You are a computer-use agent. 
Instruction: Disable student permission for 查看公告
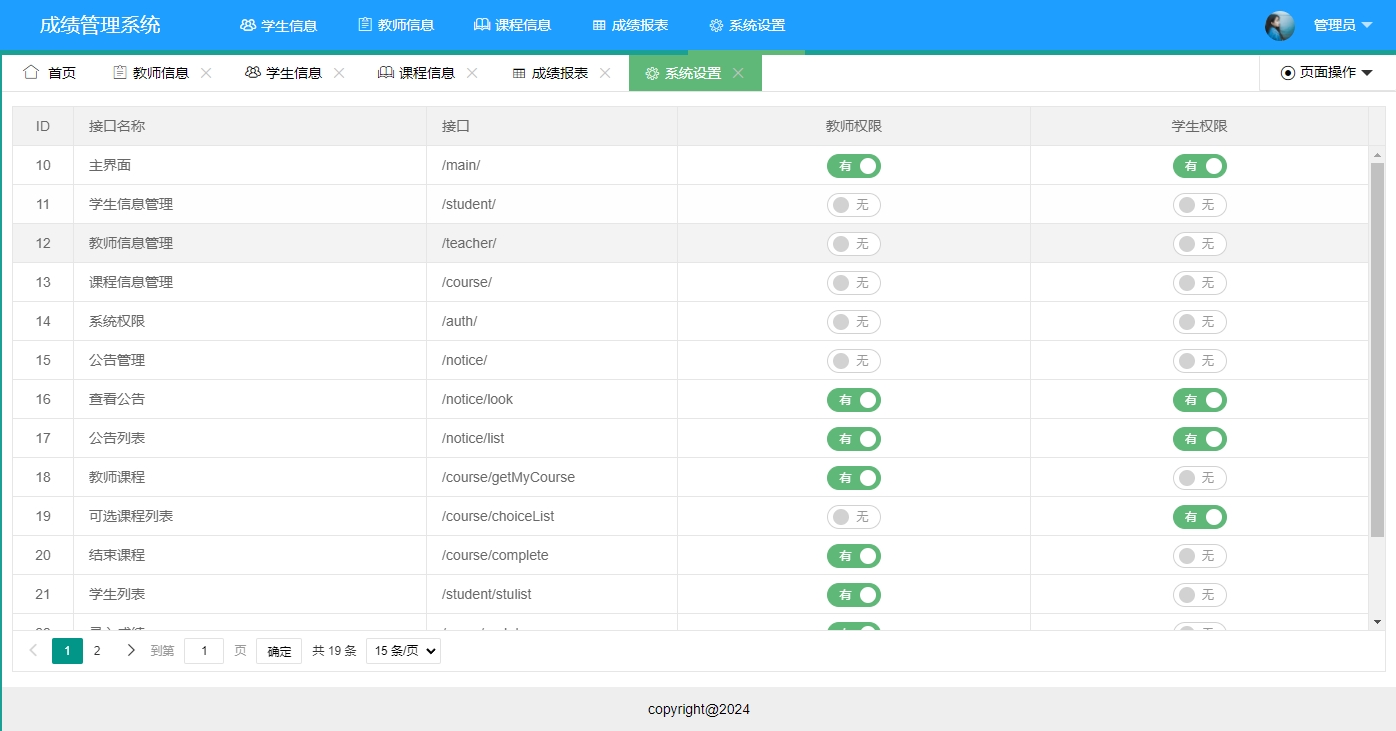[1200, 400]
